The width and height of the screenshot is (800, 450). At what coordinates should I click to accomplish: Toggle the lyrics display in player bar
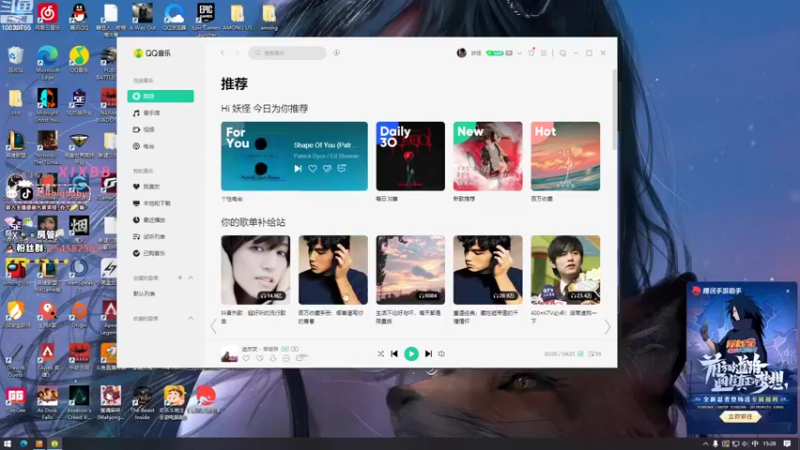[580, 354]
